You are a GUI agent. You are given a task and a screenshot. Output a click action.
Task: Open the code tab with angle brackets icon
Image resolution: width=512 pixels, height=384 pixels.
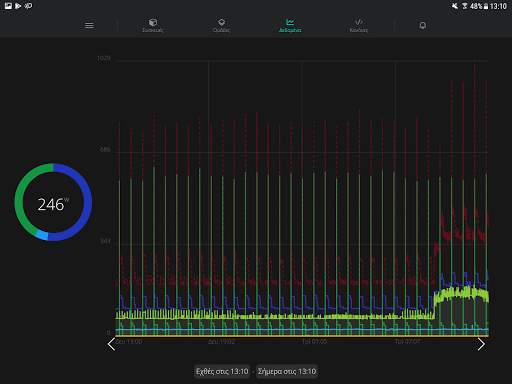[x=359, y=25]
